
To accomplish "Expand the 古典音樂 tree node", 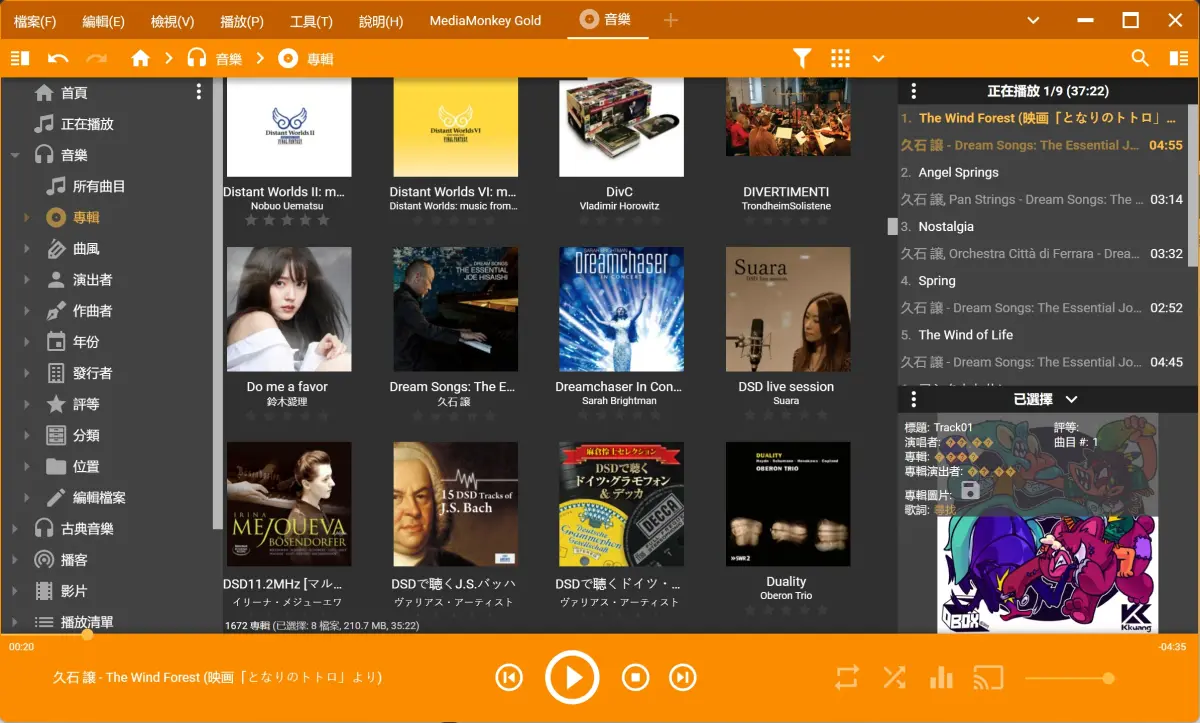I will (x=15, y=529).
